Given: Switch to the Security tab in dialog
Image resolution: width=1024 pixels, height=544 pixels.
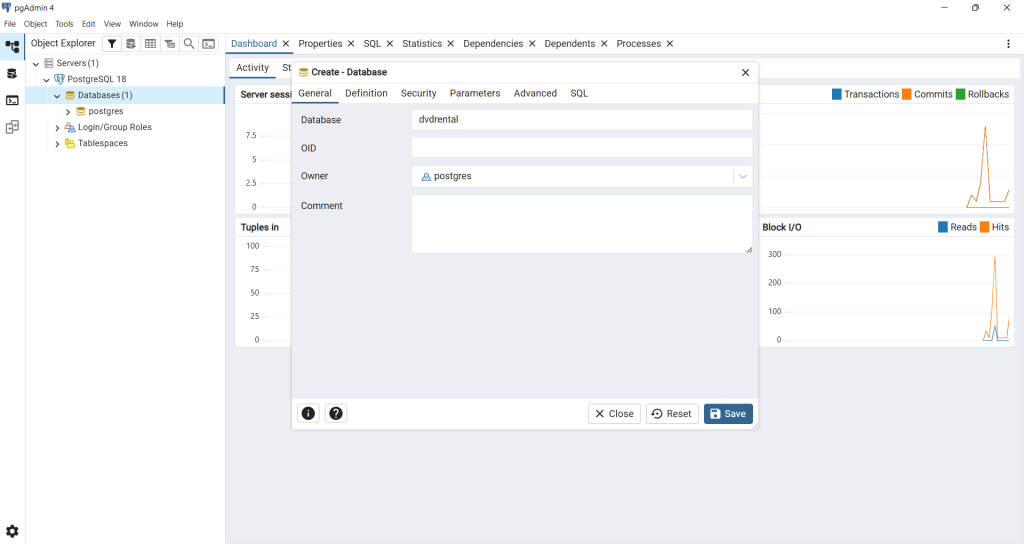Looking at the screenshot, I should pyautogui.click(x=419, y=93).
